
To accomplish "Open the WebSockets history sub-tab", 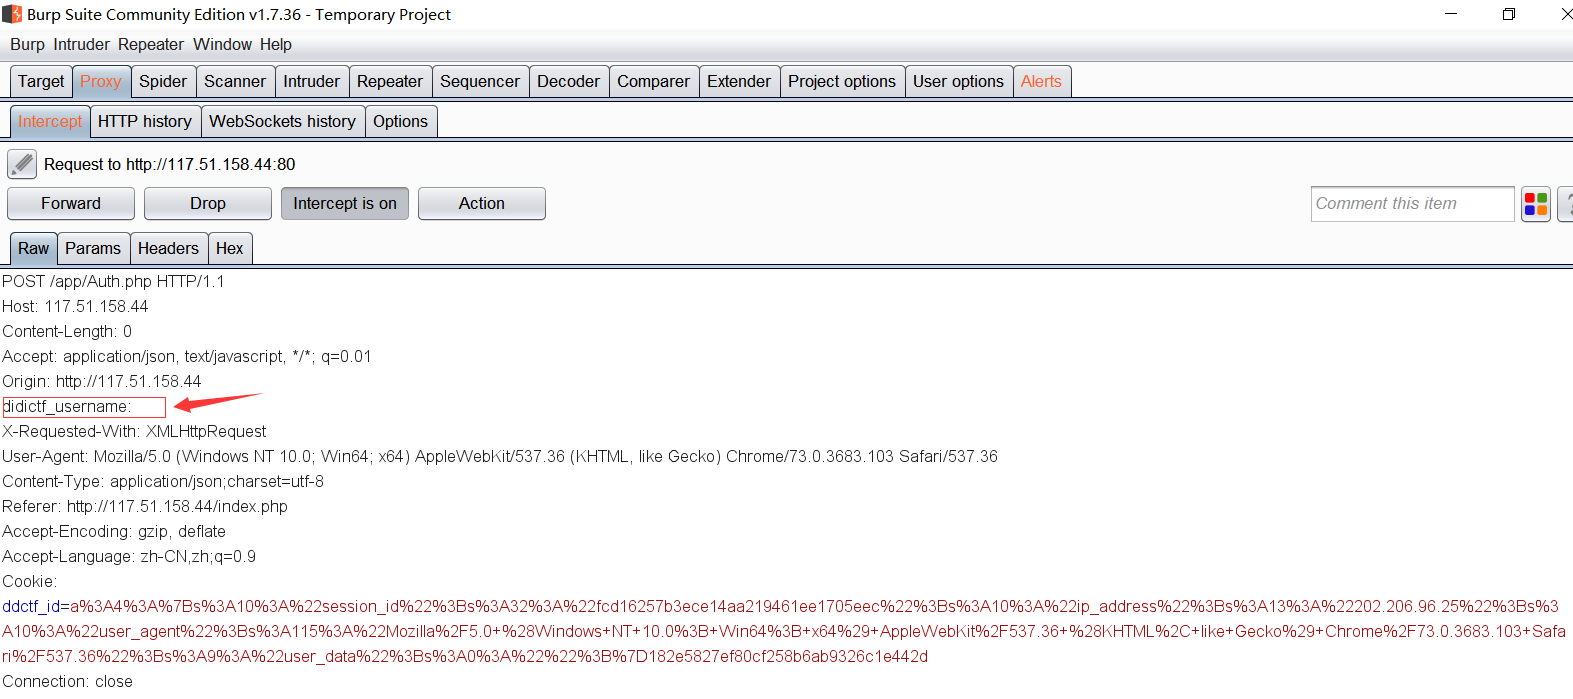I will [283, 122].
